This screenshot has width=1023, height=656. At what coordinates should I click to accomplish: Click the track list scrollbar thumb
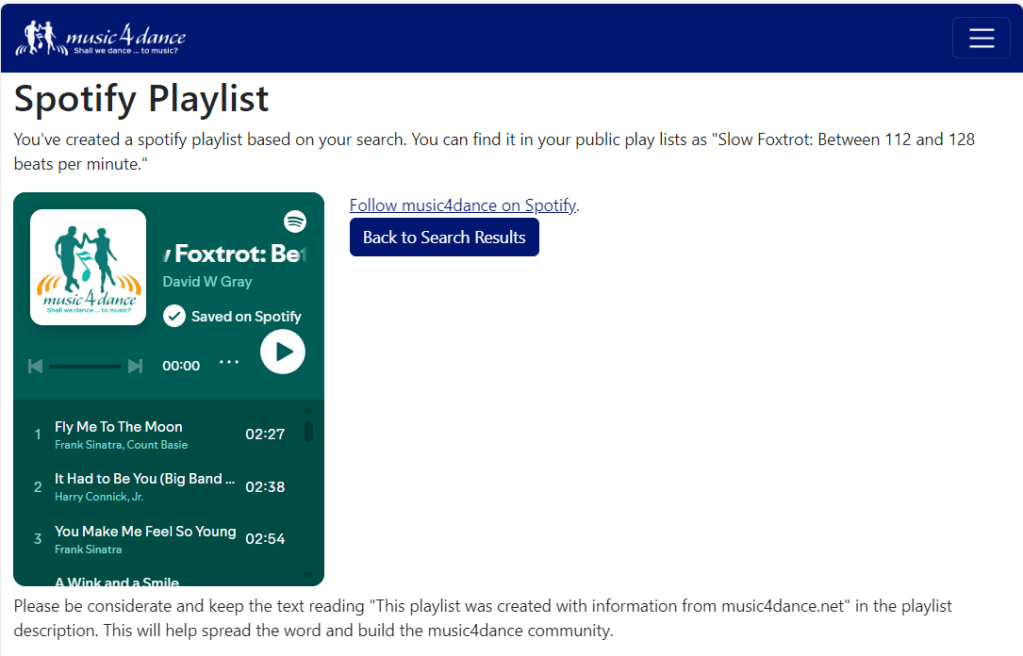pos(309,431)
